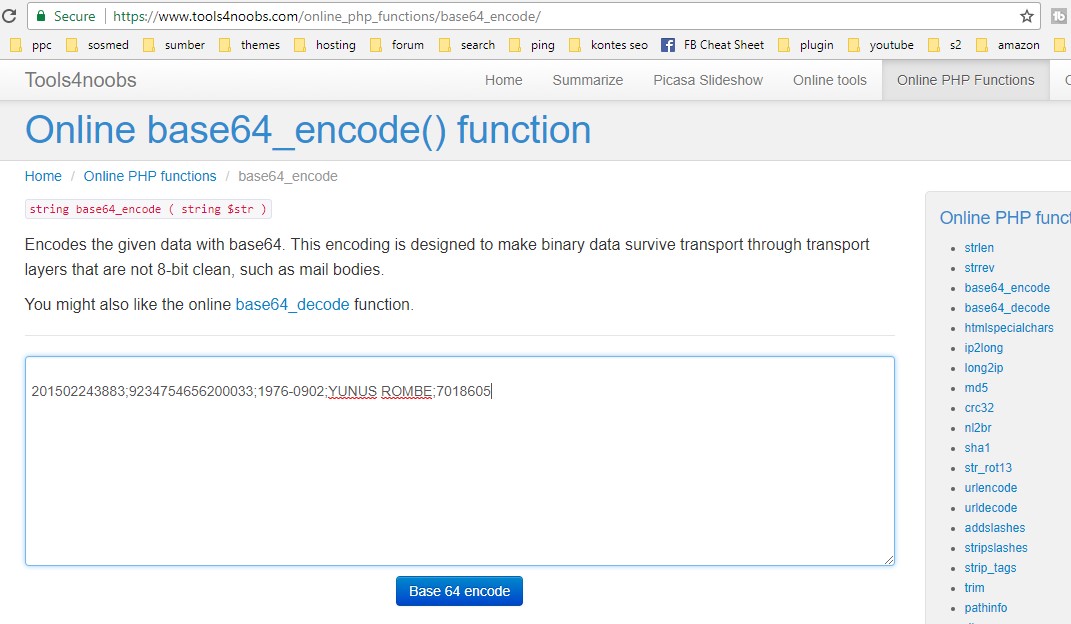The width and height of the screenshot is (1071, 624).
Task: Open the Summarize nav item
Action: pyautogui.click(x=587, y=80)
